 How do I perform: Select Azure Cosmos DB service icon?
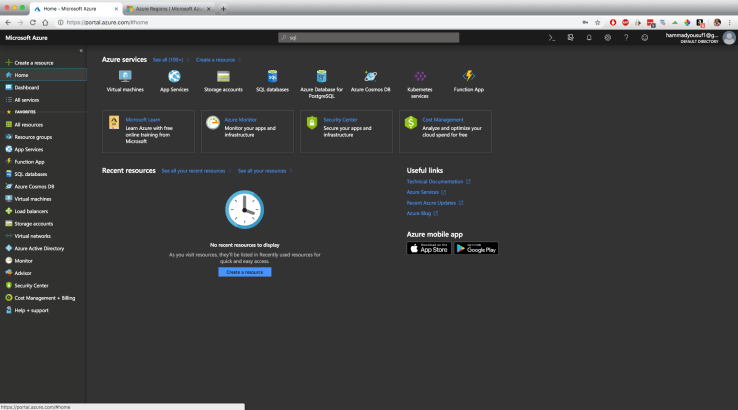coord(370,77)
